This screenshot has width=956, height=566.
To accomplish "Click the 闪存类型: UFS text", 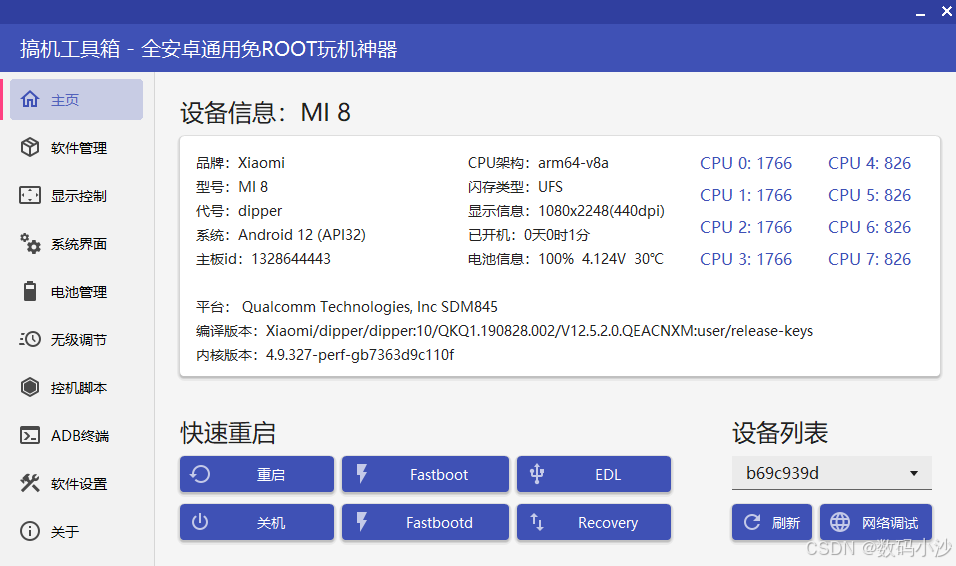I will coord(515,187).
